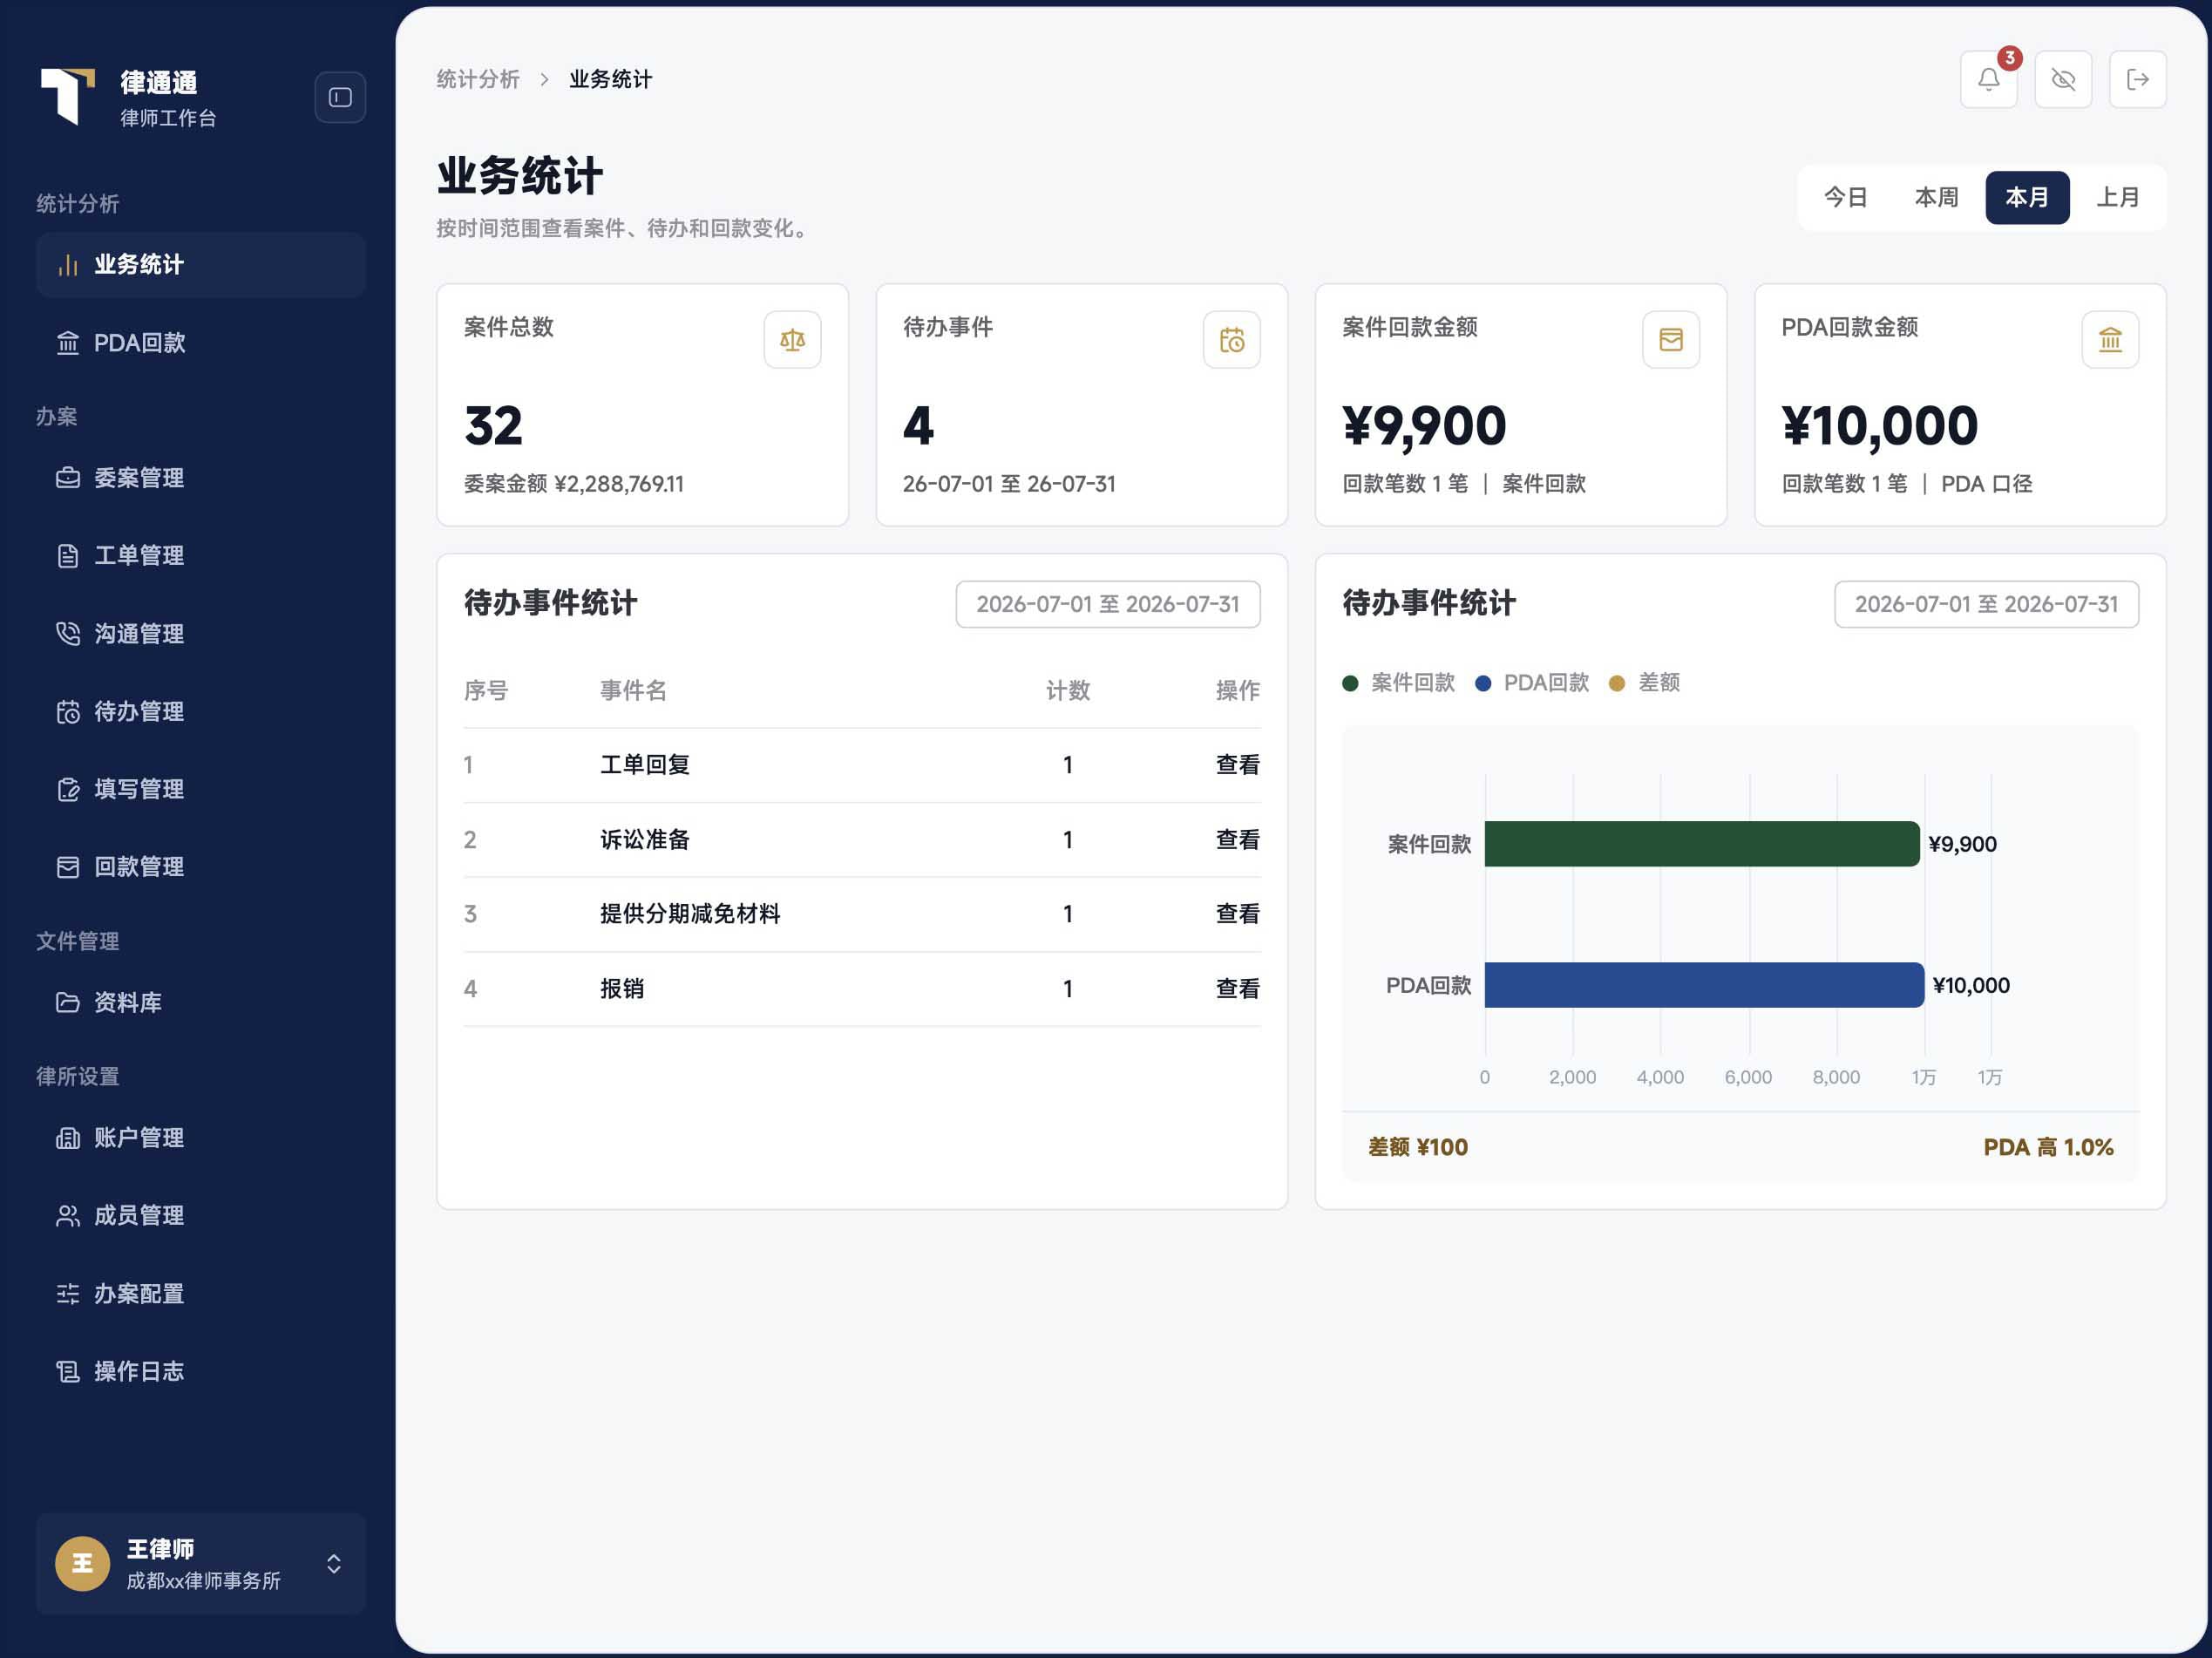This screenshot has width=2212, height=1658.
Task: Click scales icon on 案件总数 card
Action: tap(792, 340)
